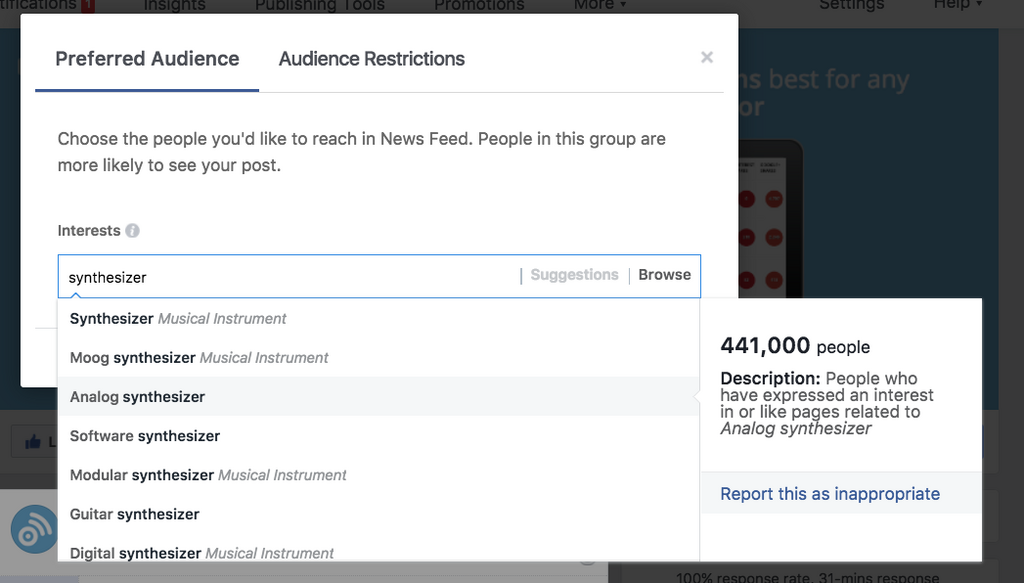Click the info icon beside Interests
Image resolution: width=1024 pixels, height=583 pixels.
tap(132, 231)
